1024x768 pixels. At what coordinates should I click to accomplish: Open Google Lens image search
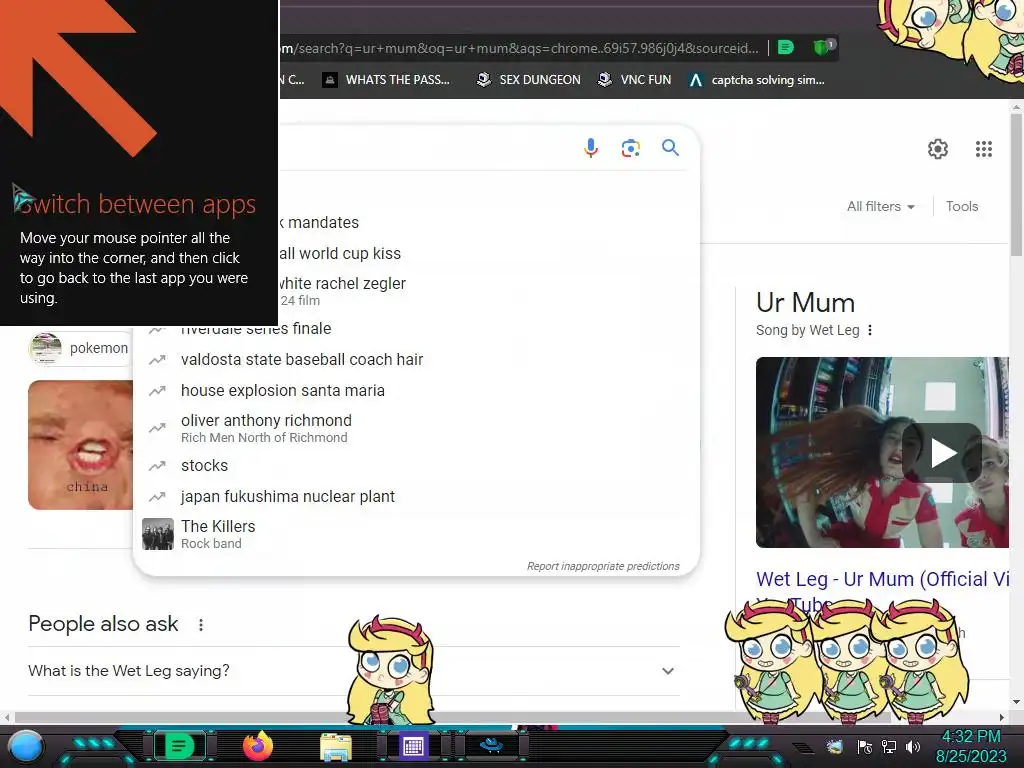pos(630,148)
